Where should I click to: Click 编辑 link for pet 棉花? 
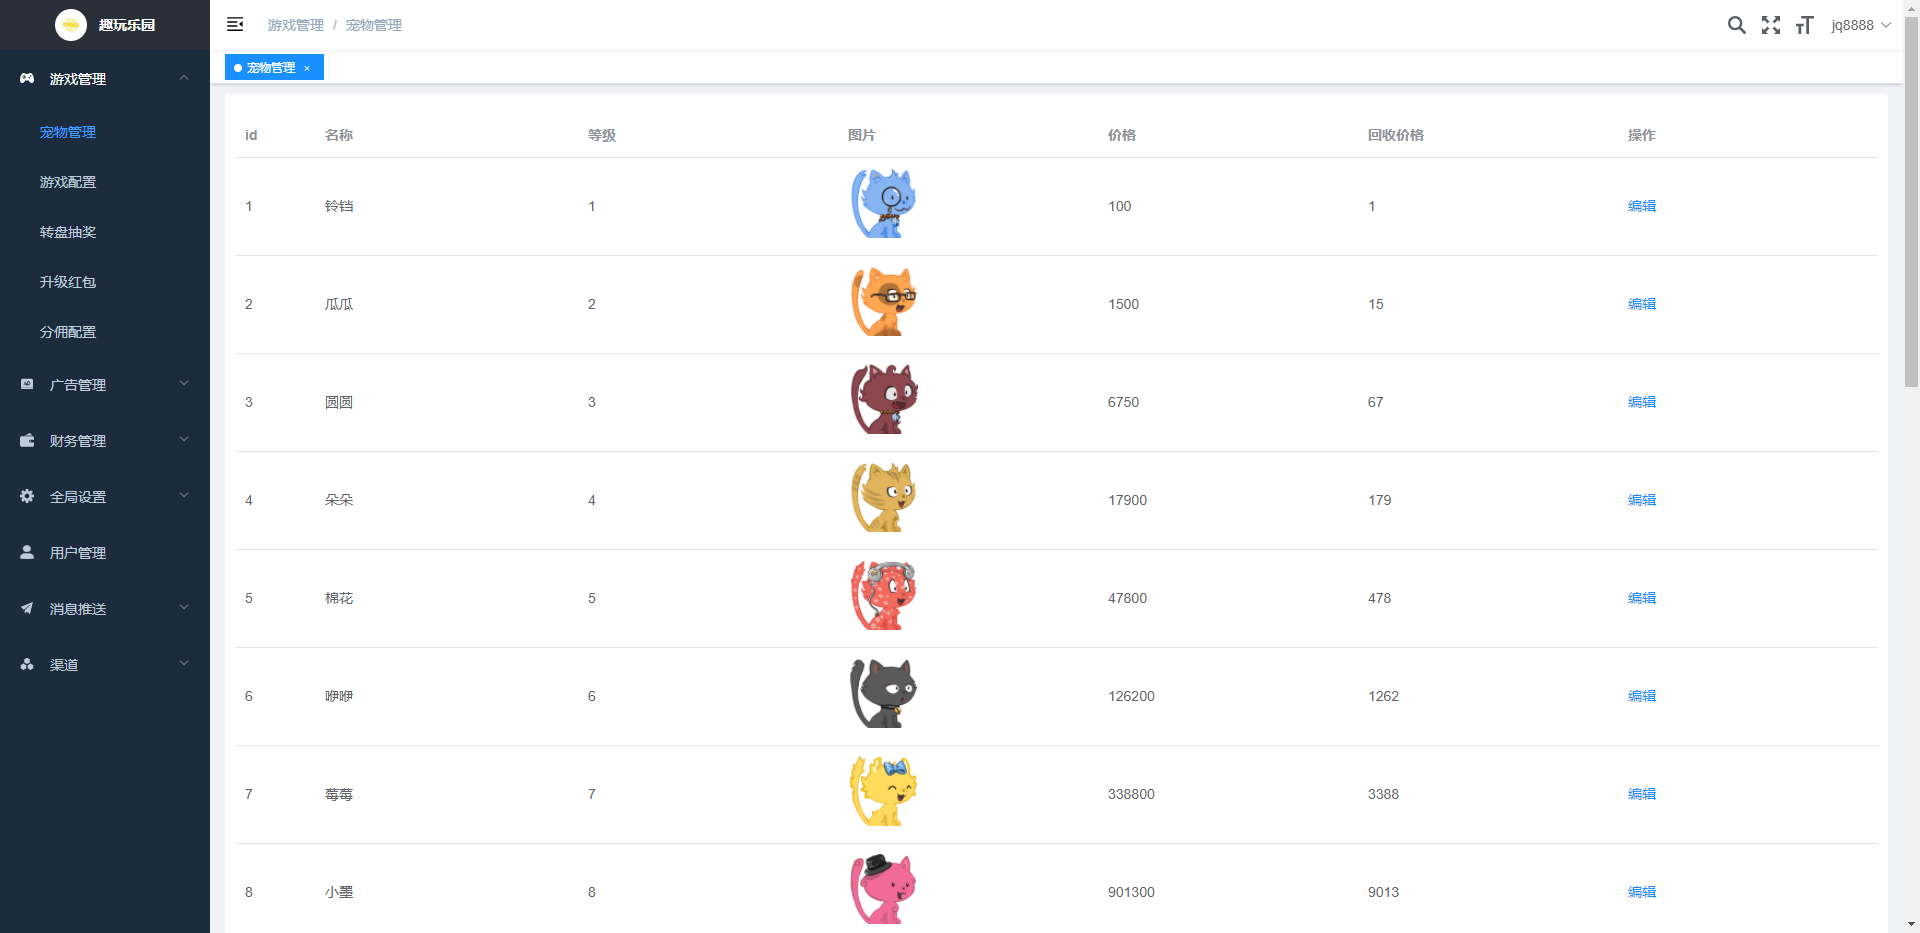(1641, 598)
